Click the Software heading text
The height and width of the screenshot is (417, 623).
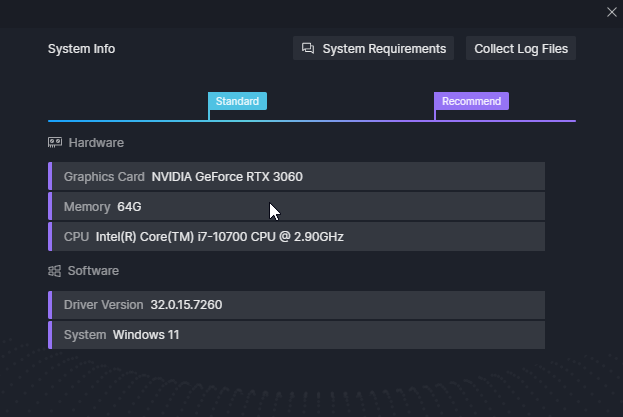(x=93, y=271)
